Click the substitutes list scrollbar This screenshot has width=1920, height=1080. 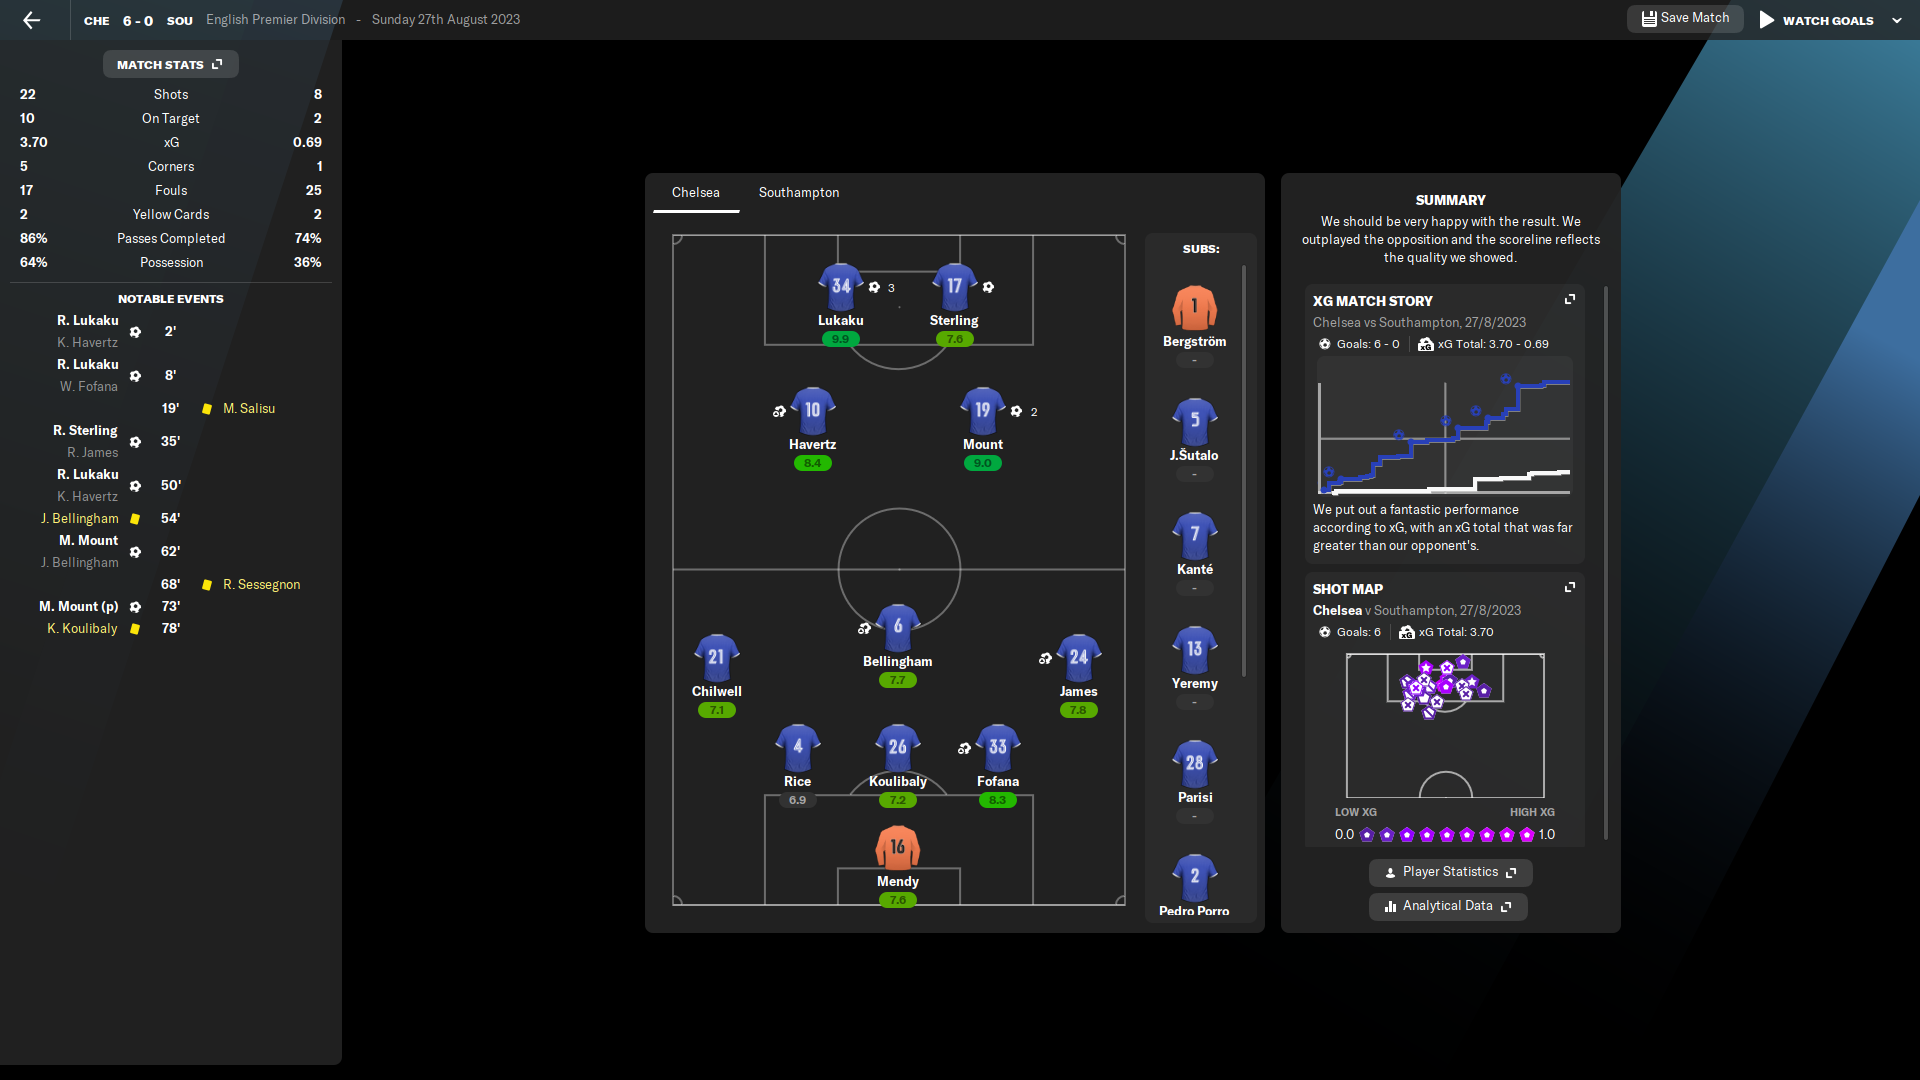tap(1244, 470)
